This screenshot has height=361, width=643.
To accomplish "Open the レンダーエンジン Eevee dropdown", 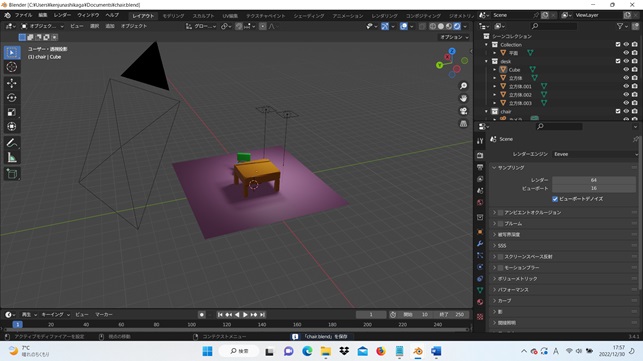I will coord(595,154).
